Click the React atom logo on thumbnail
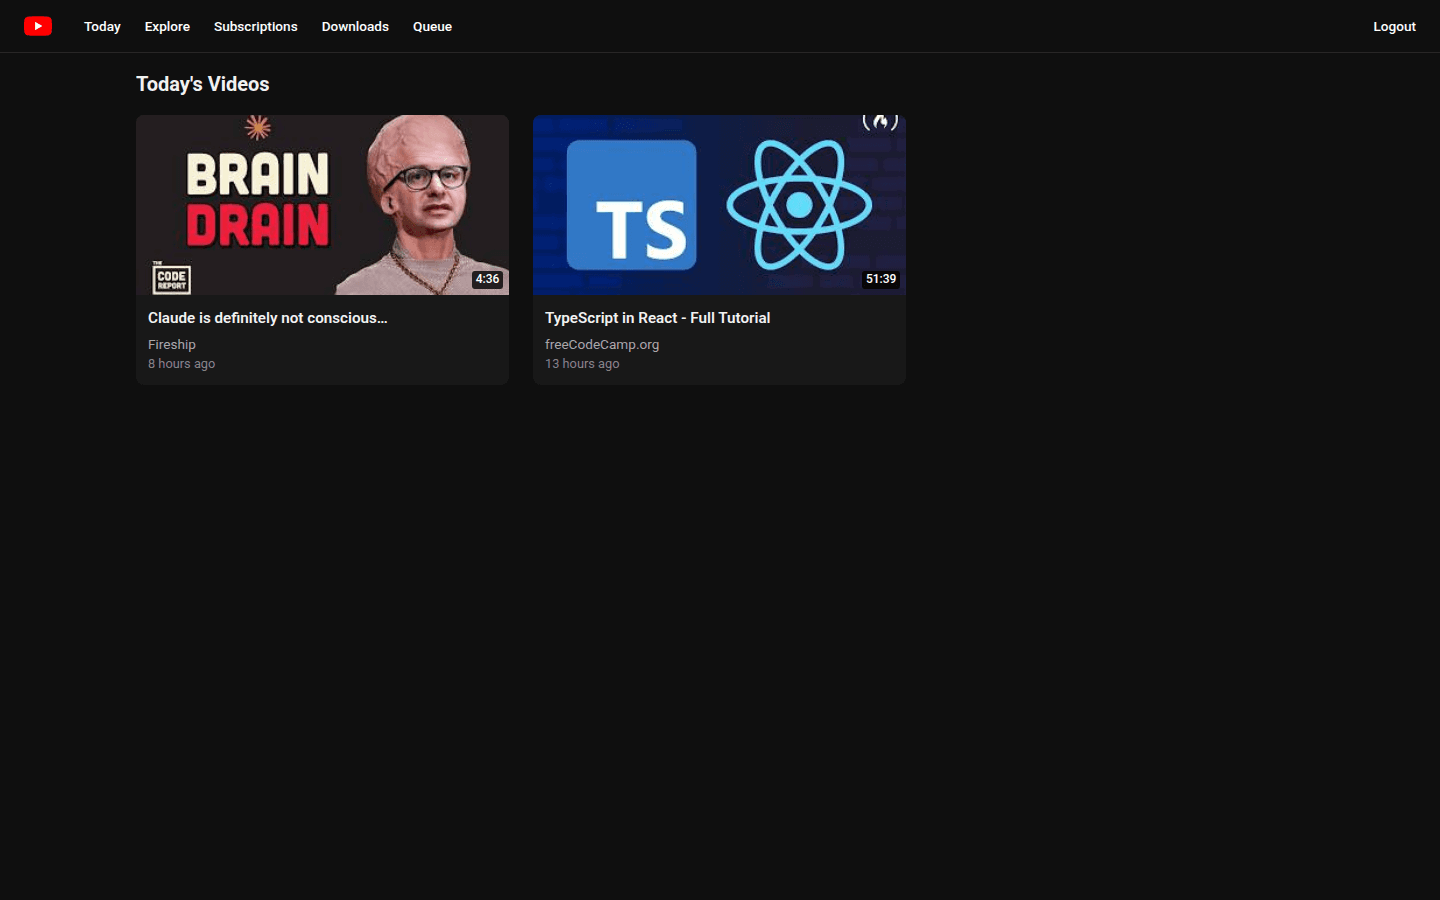 coord(799,205)
